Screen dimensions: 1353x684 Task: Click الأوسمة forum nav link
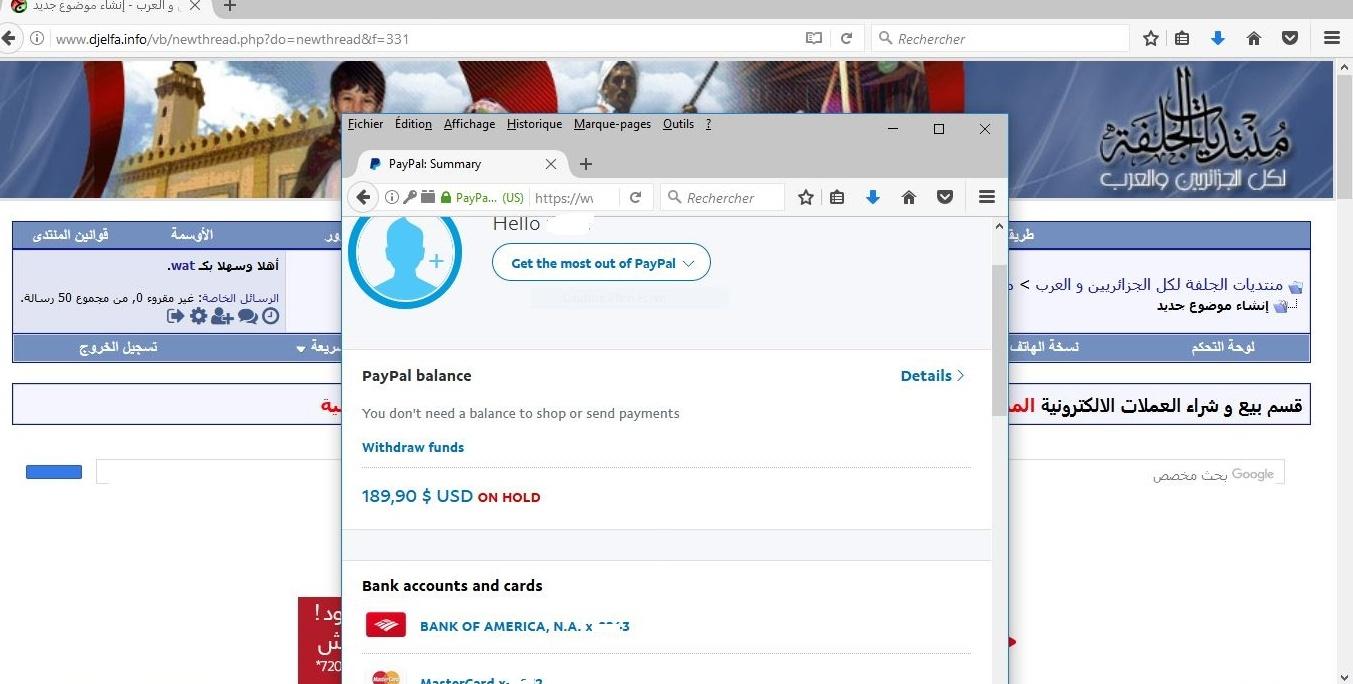(191, 235)
